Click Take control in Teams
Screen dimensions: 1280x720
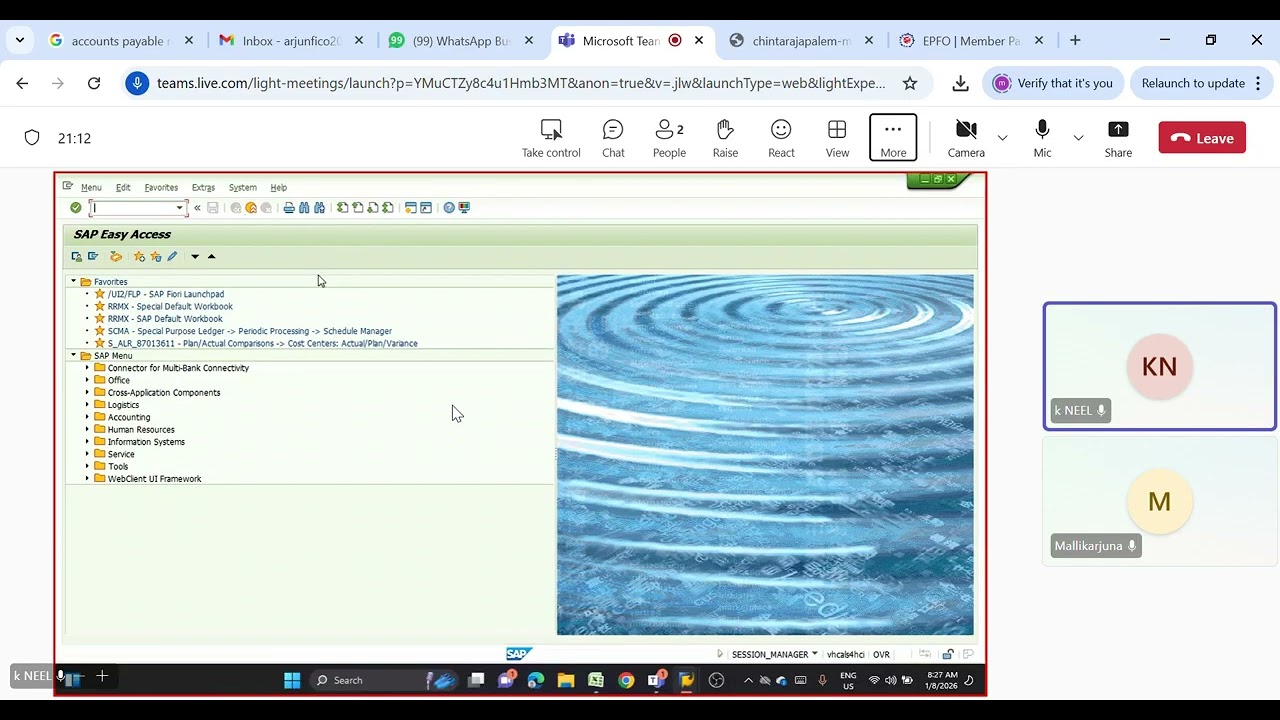551,138
